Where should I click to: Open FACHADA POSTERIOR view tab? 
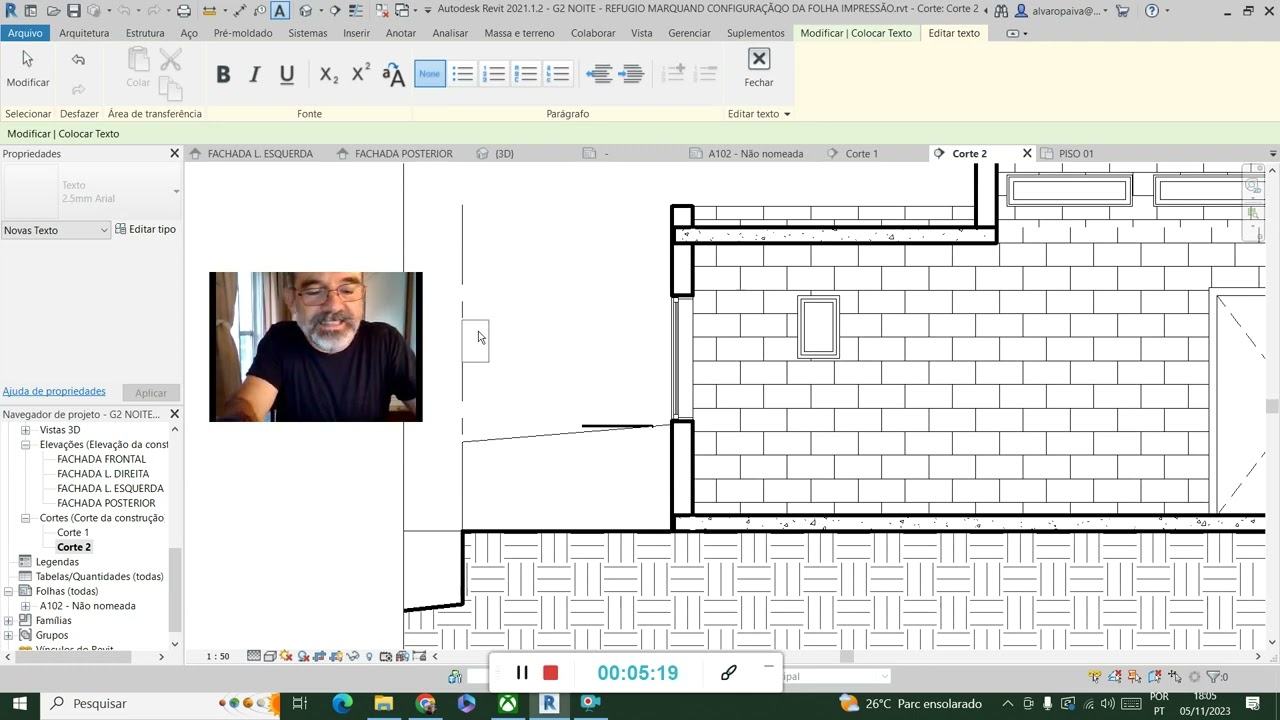click(x=403, y=154)
